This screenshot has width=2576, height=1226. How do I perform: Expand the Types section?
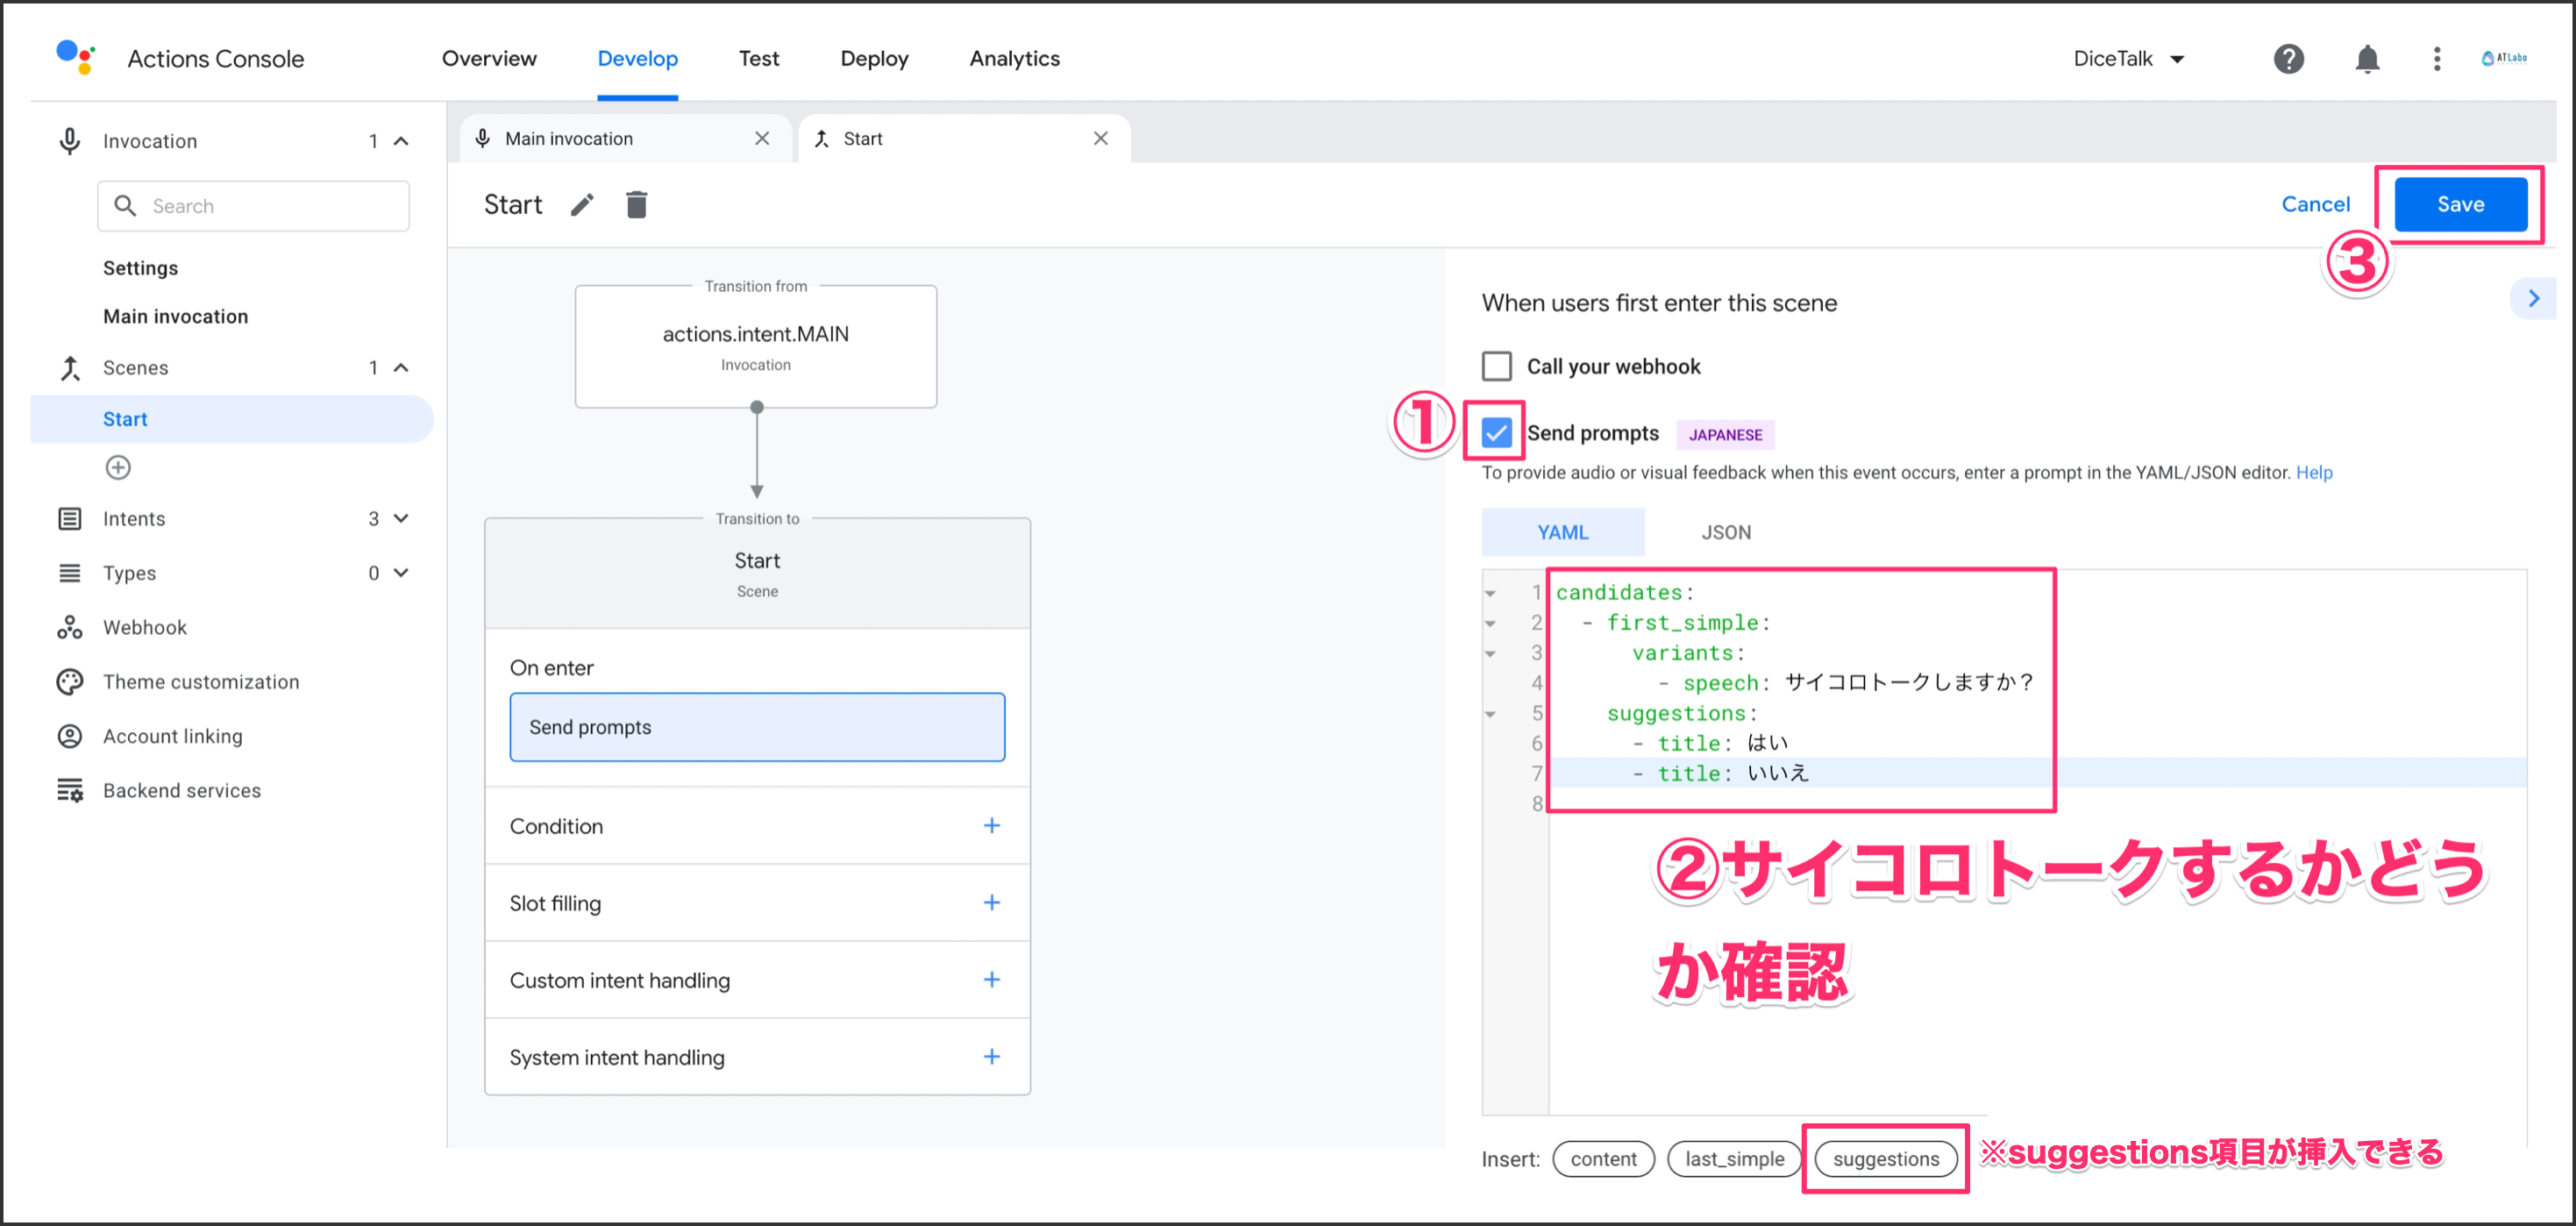click(x=401, y=573)
